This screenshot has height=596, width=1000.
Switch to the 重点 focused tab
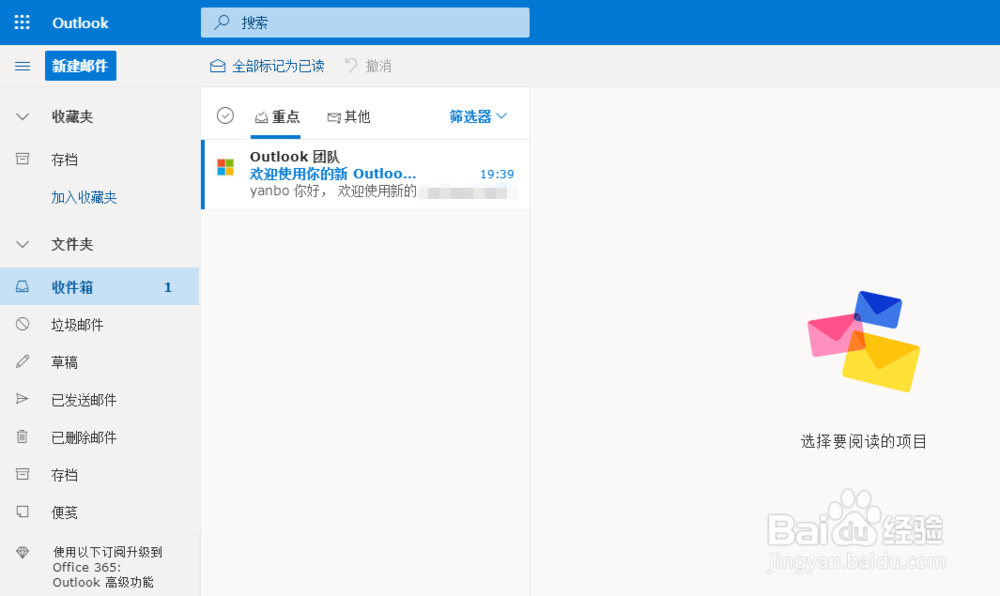coord(276,117)
